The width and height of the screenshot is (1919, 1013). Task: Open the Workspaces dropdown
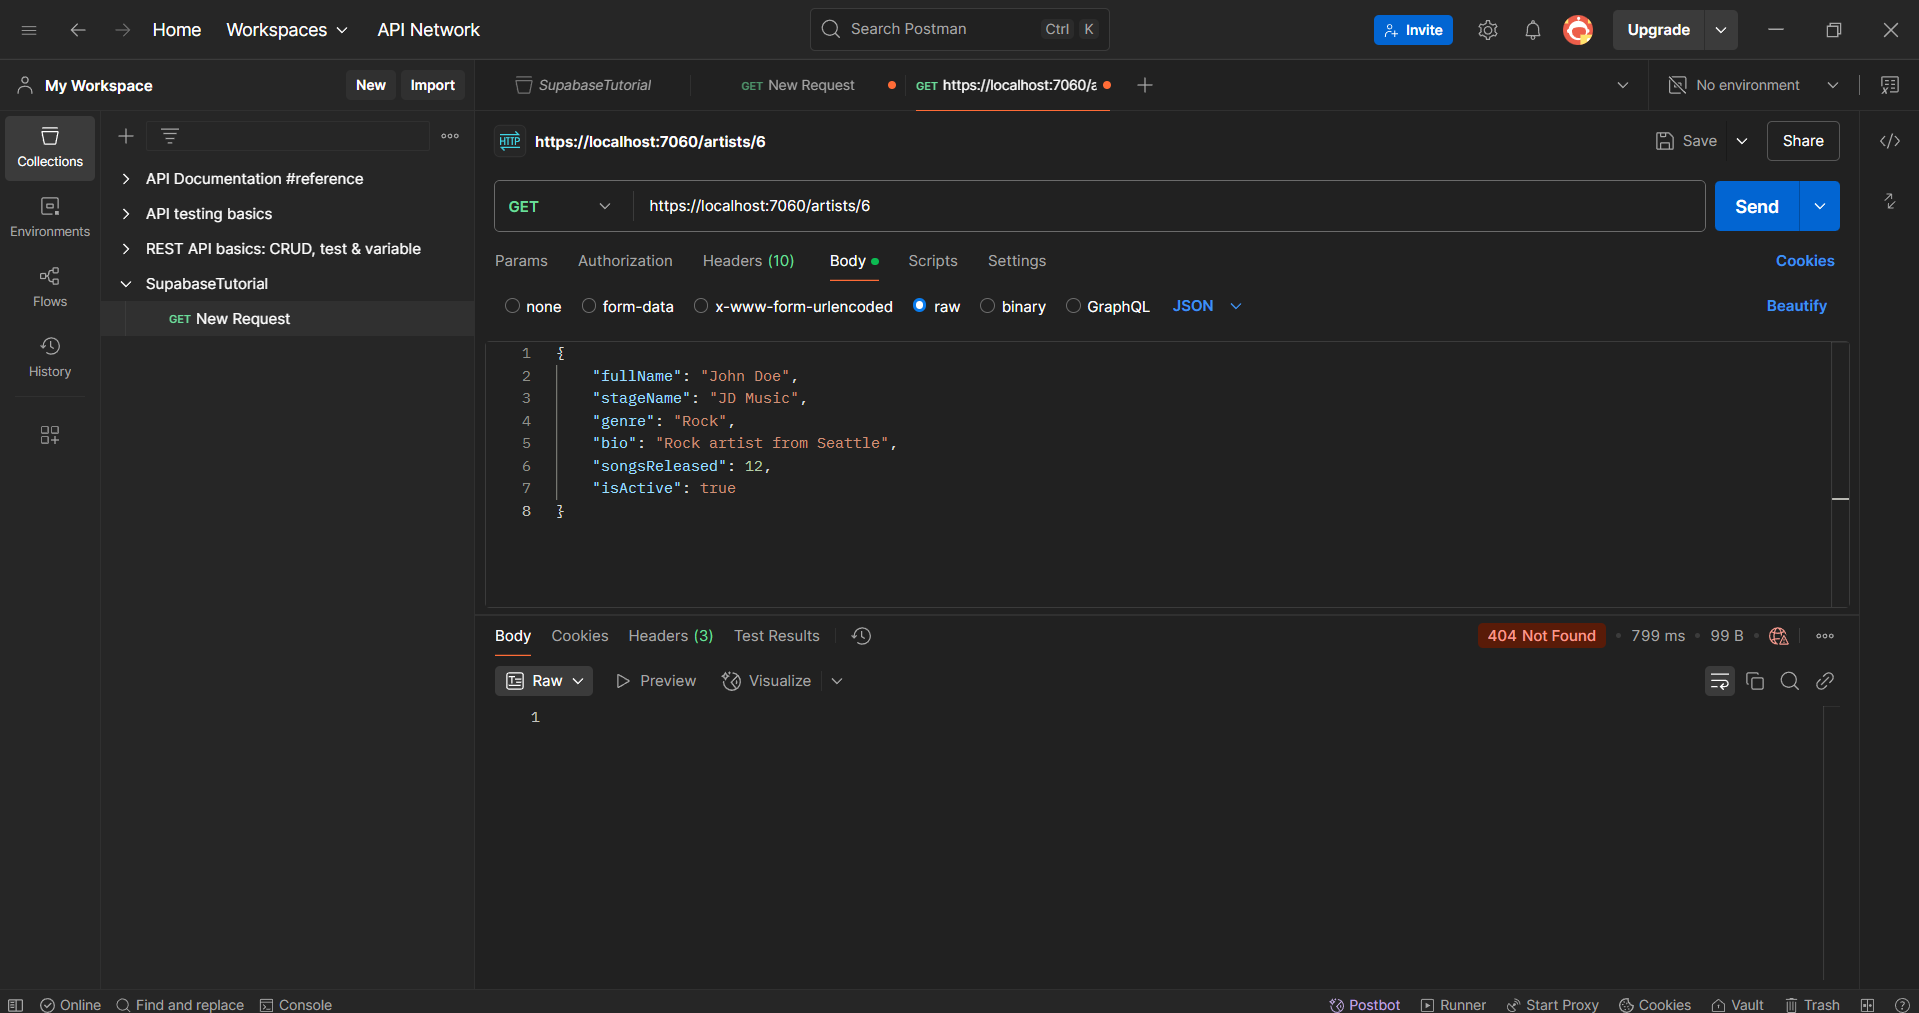click(x=287, y=30)
